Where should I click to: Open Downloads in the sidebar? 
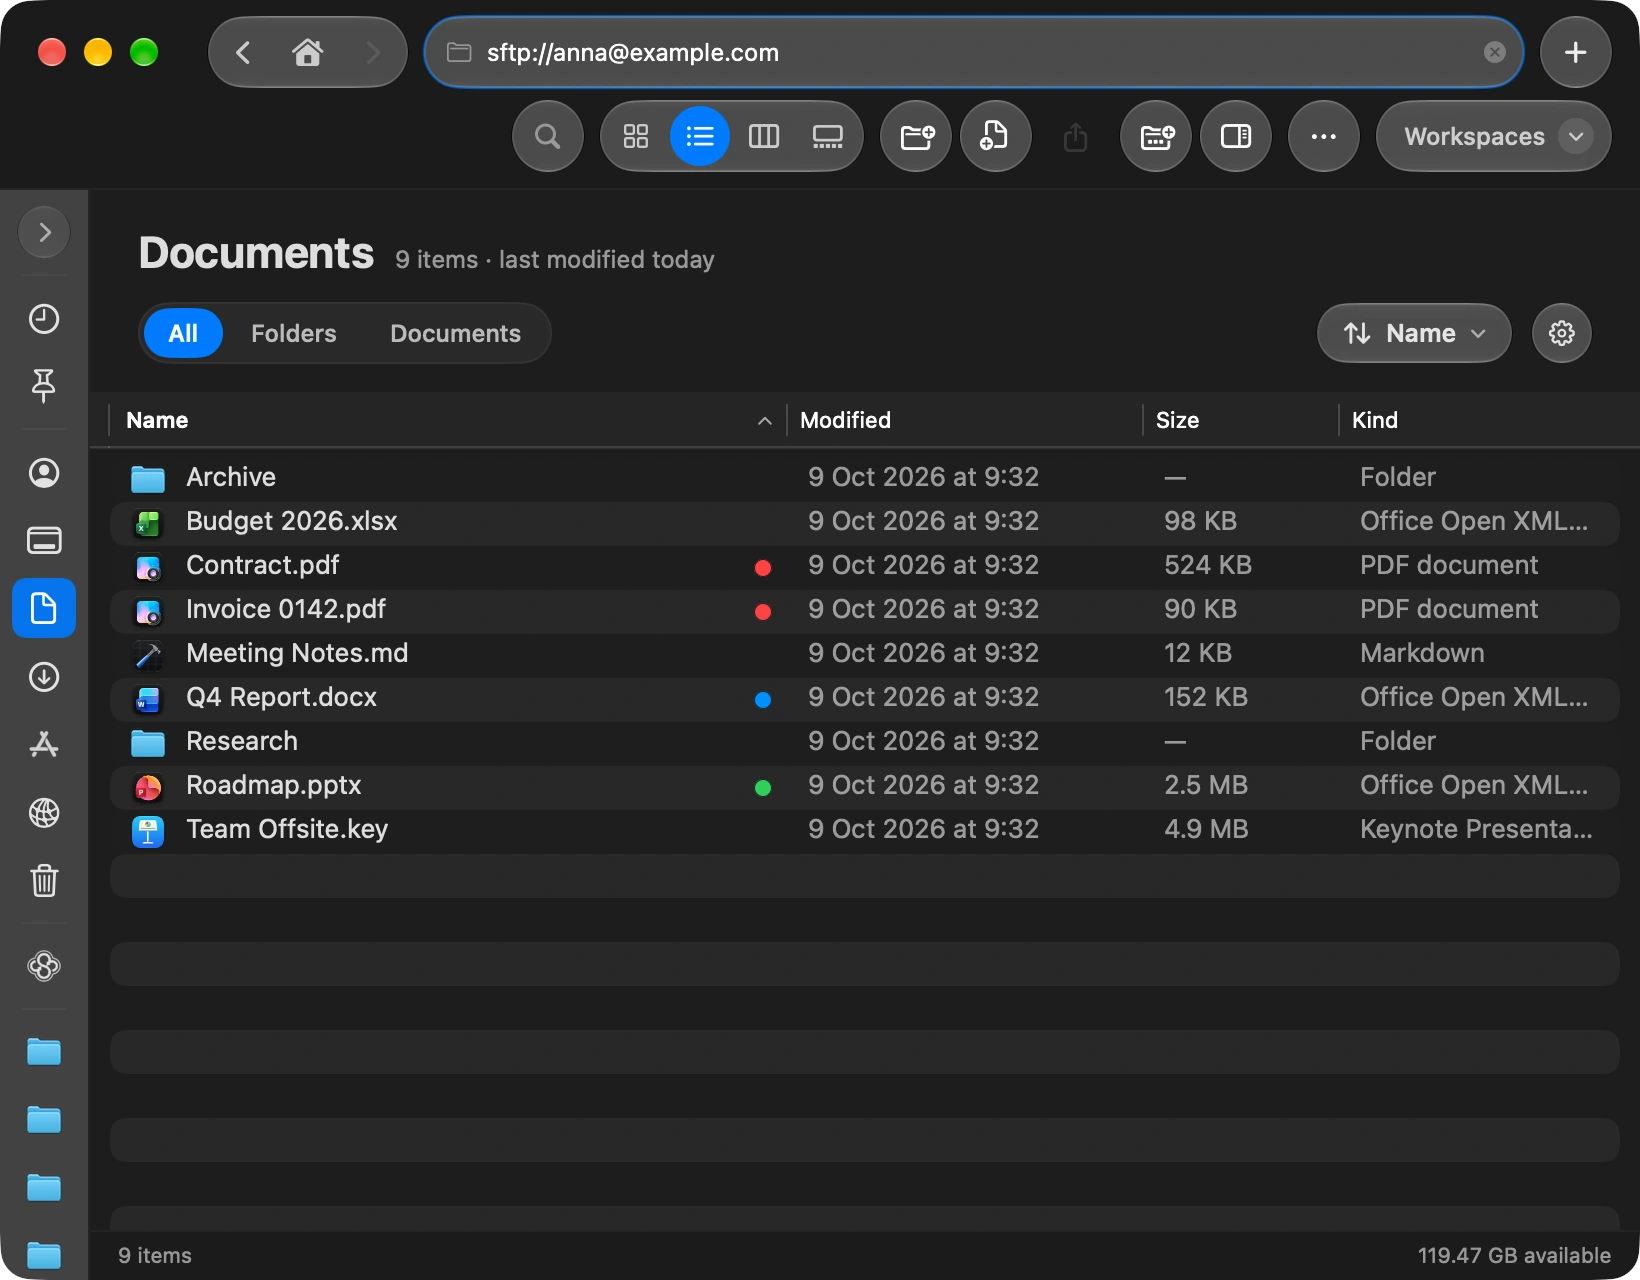44,677
